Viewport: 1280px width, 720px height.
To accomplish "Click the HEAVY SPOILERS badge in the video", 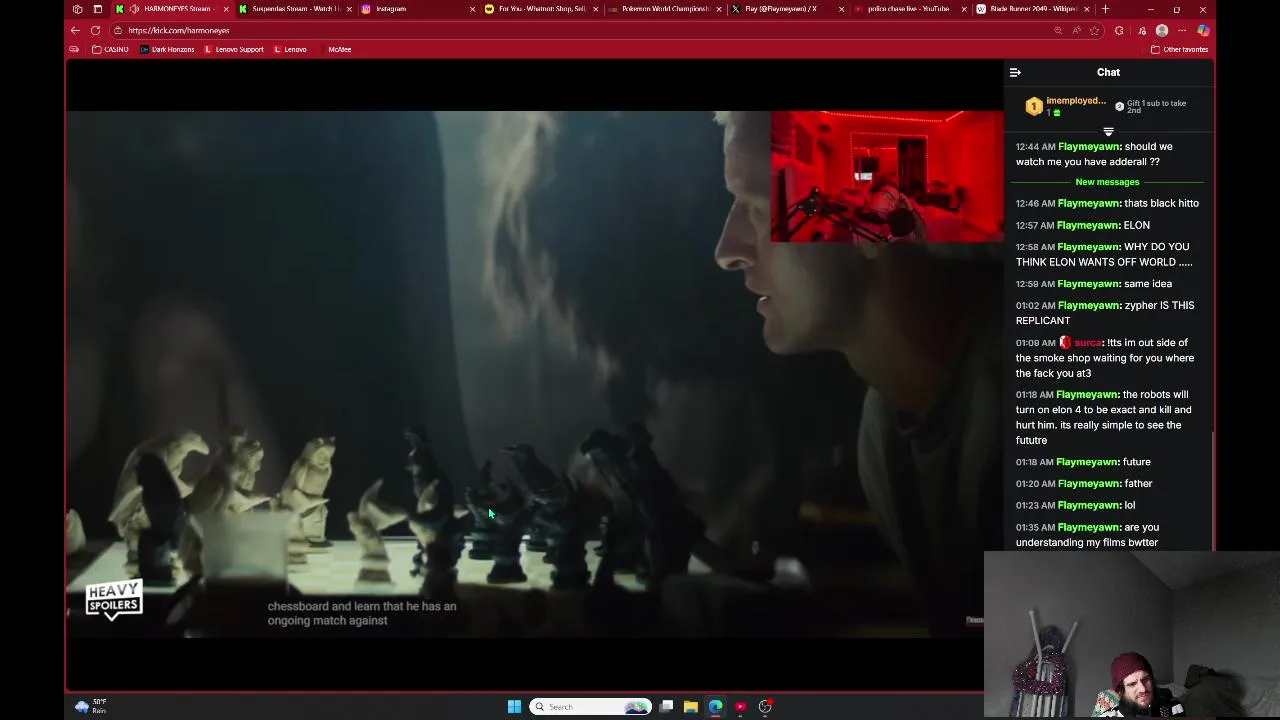I will (114, 599).
